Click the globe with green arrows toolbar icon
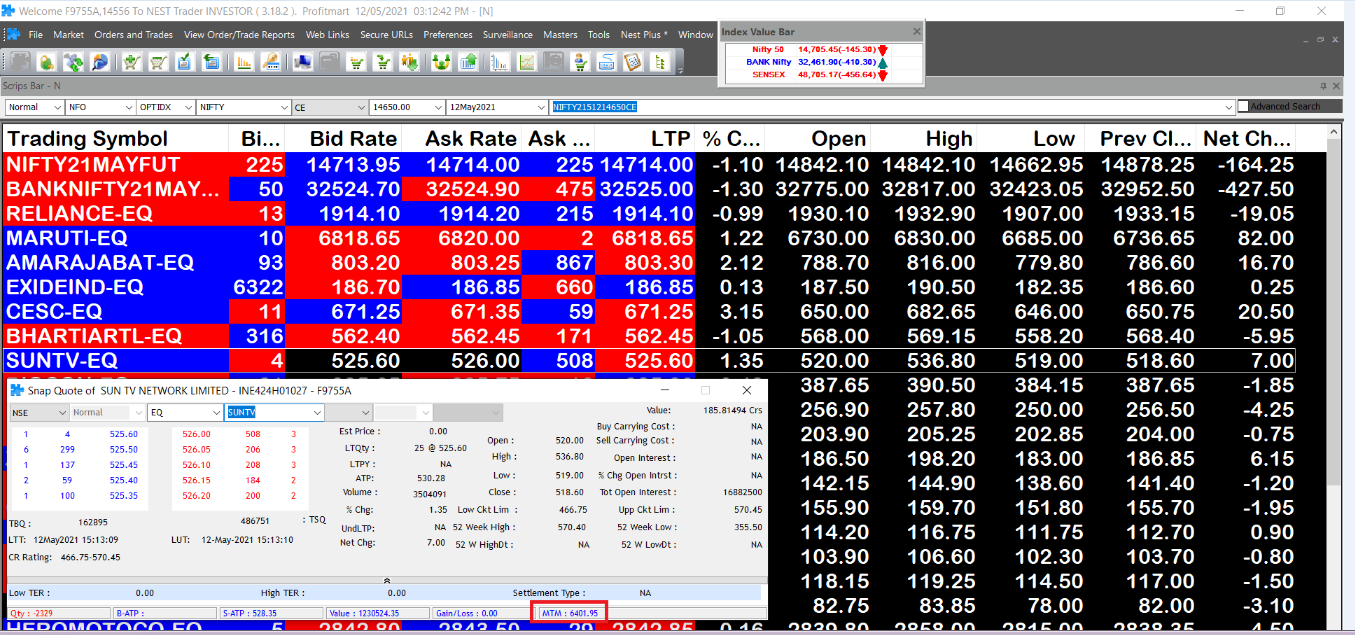Viewport: 1355px width, 635px height. tap(75, 62)
